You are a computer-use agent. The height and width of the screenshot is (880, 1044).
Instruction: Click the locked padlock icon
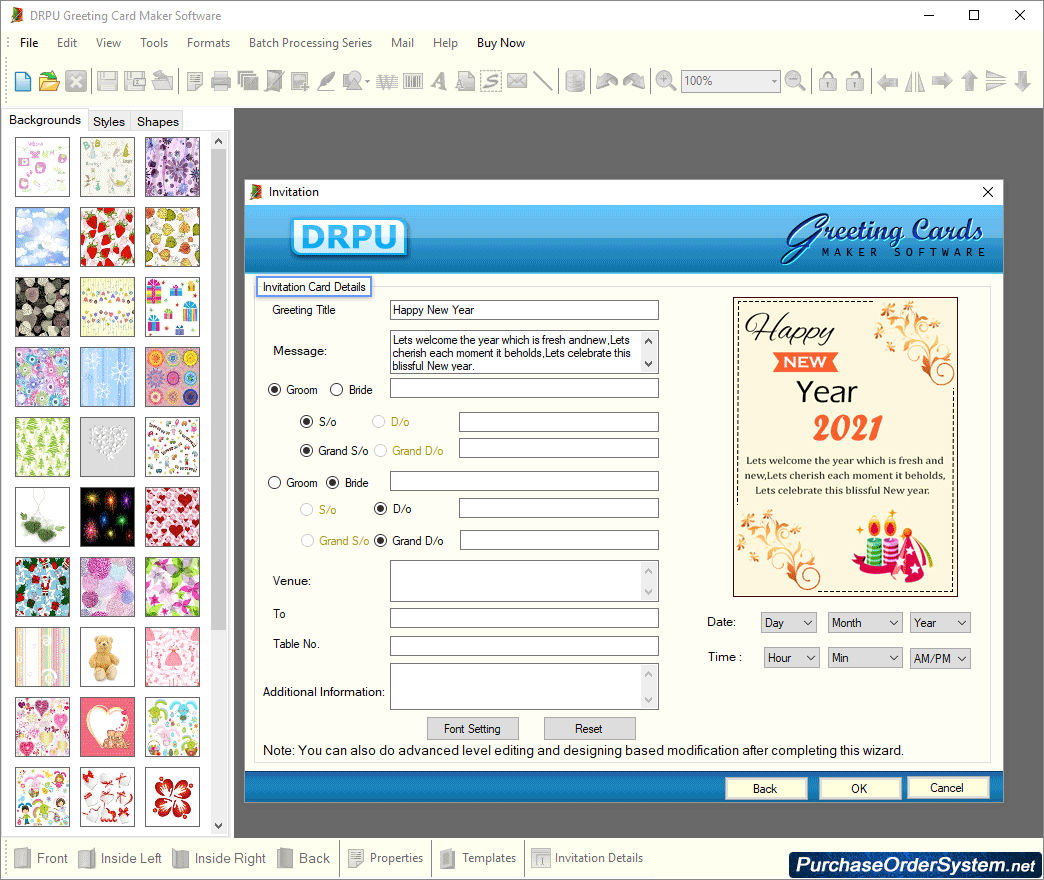pyautogui.click(x=828, y=81)
